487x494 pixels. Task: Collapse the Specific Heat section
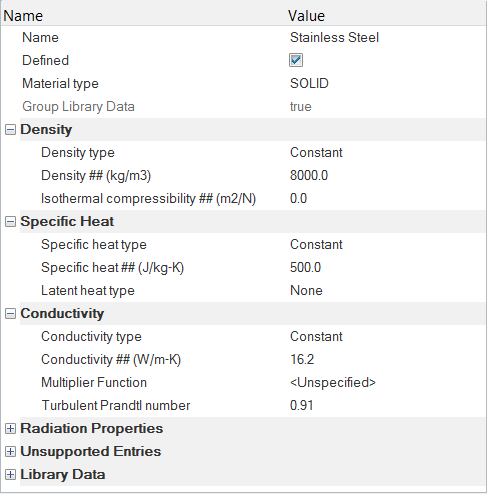[10, 222]
